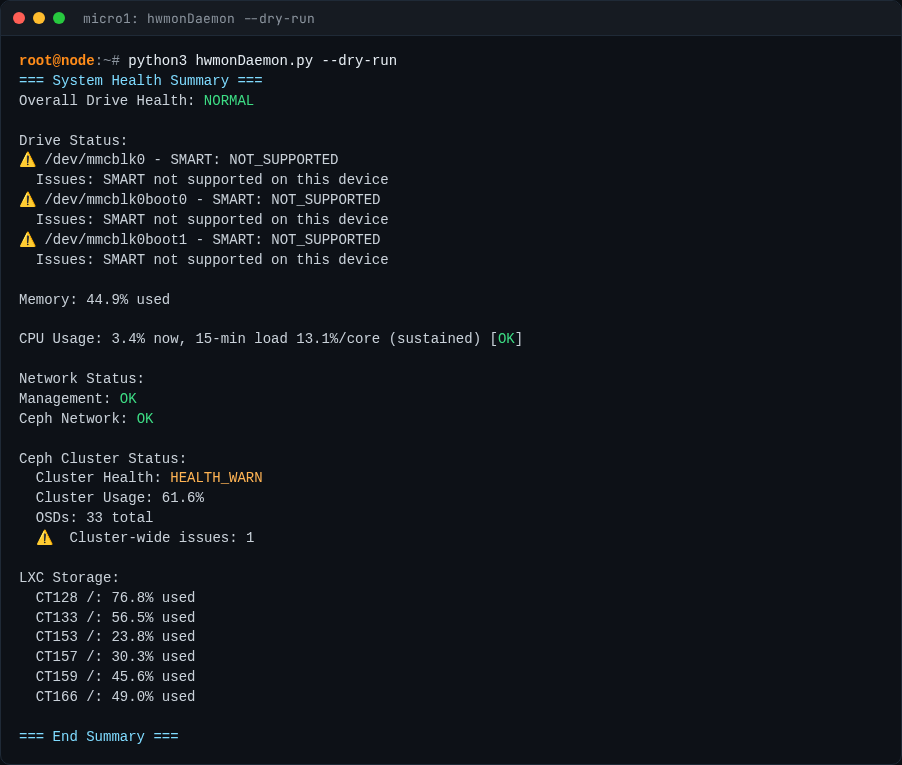Viewport: 902px width, 765px height.
Task: Click the '/dev/mmcblk0 - SMART: NOT_SUPPORTED' line
Action: coord(192,160)
